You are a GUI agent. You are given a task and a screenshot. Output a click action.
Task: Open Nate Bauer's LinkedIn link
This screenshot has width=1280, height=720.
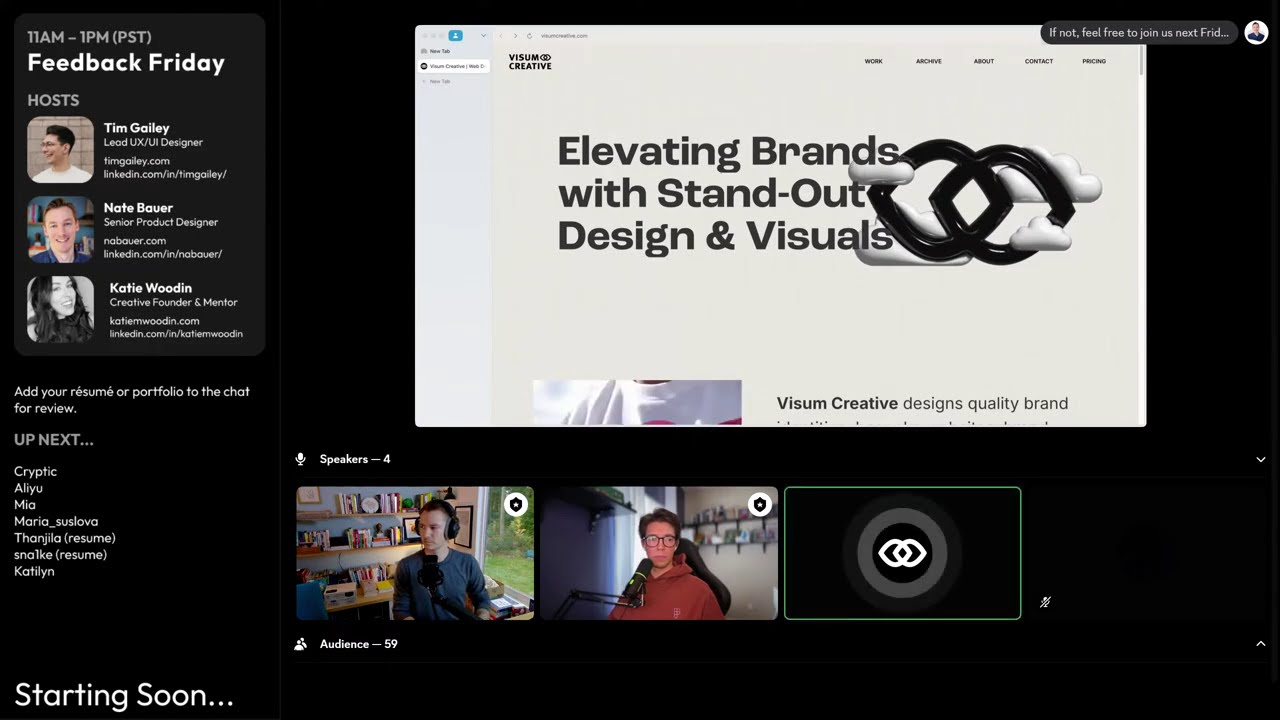(163, 254)
